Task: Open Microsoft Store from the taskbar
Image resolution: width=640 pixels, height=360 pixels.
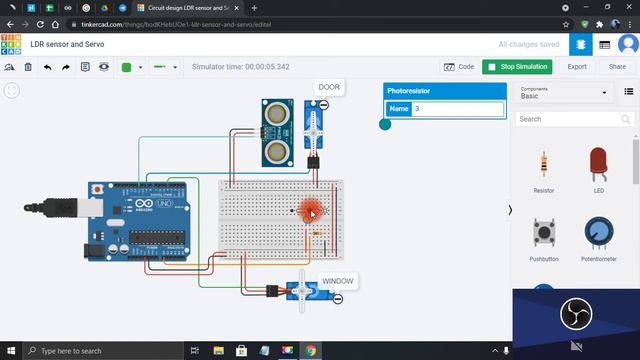Action: (241, 351)
